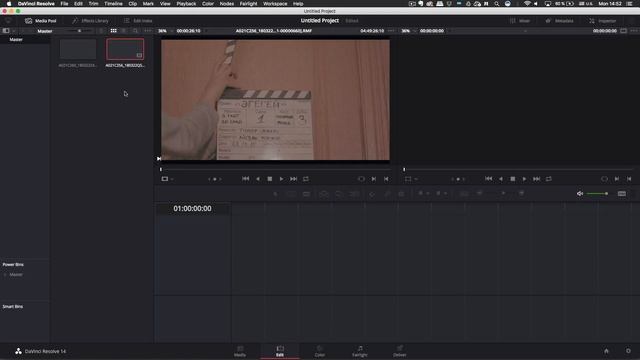
Task: Jump to first frame in source viewer
Action: (x=245, y=179)
